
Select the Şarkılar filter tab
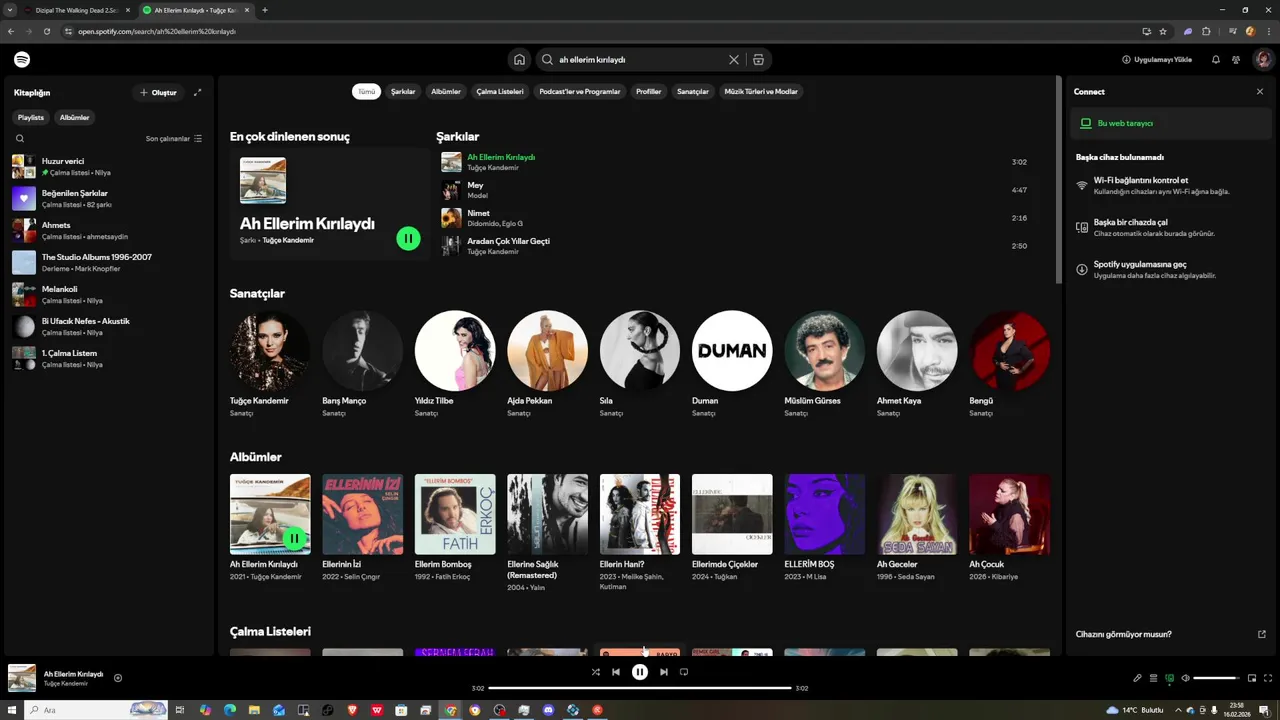(403, 91)
